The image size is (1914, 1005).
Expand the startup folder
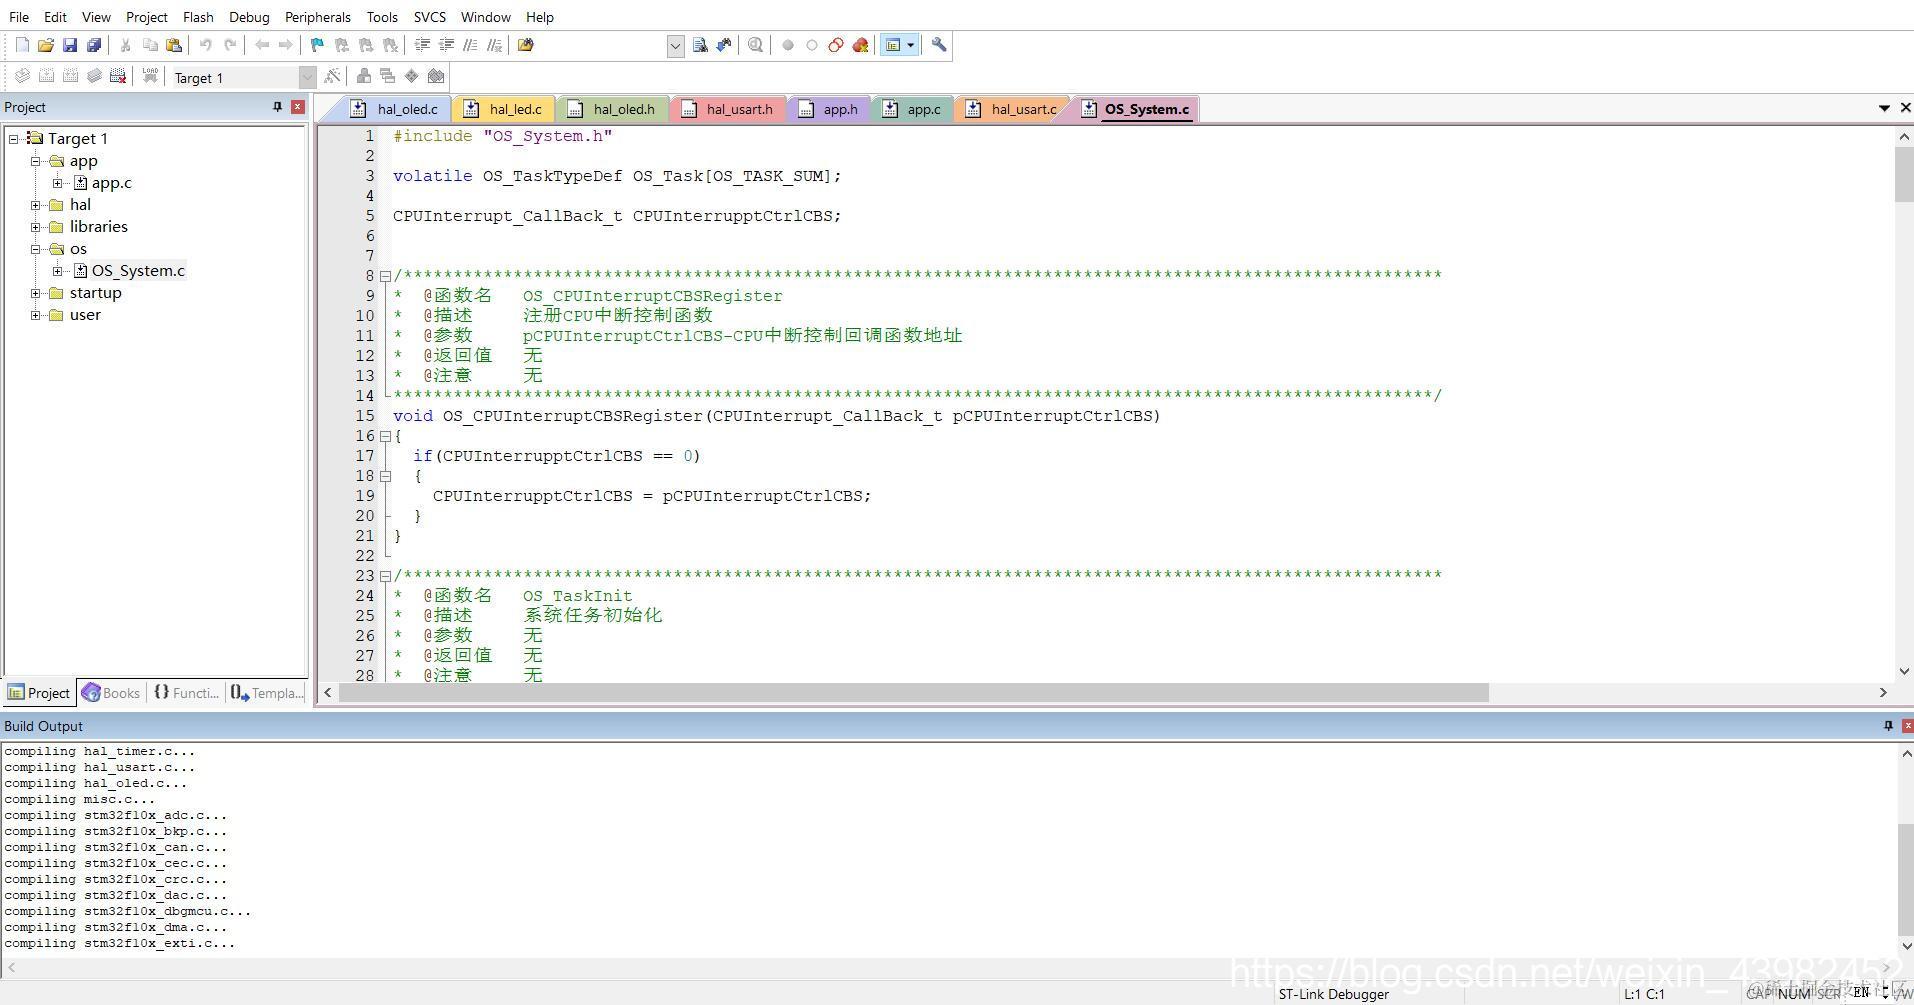(x=36, y=293)
